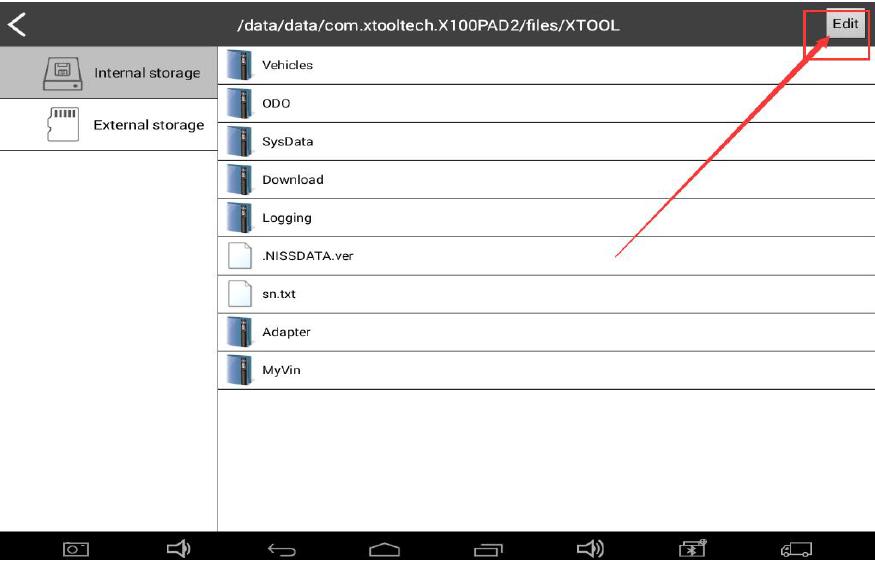Open the Vehicles folder icon

[x=239, y=65]
